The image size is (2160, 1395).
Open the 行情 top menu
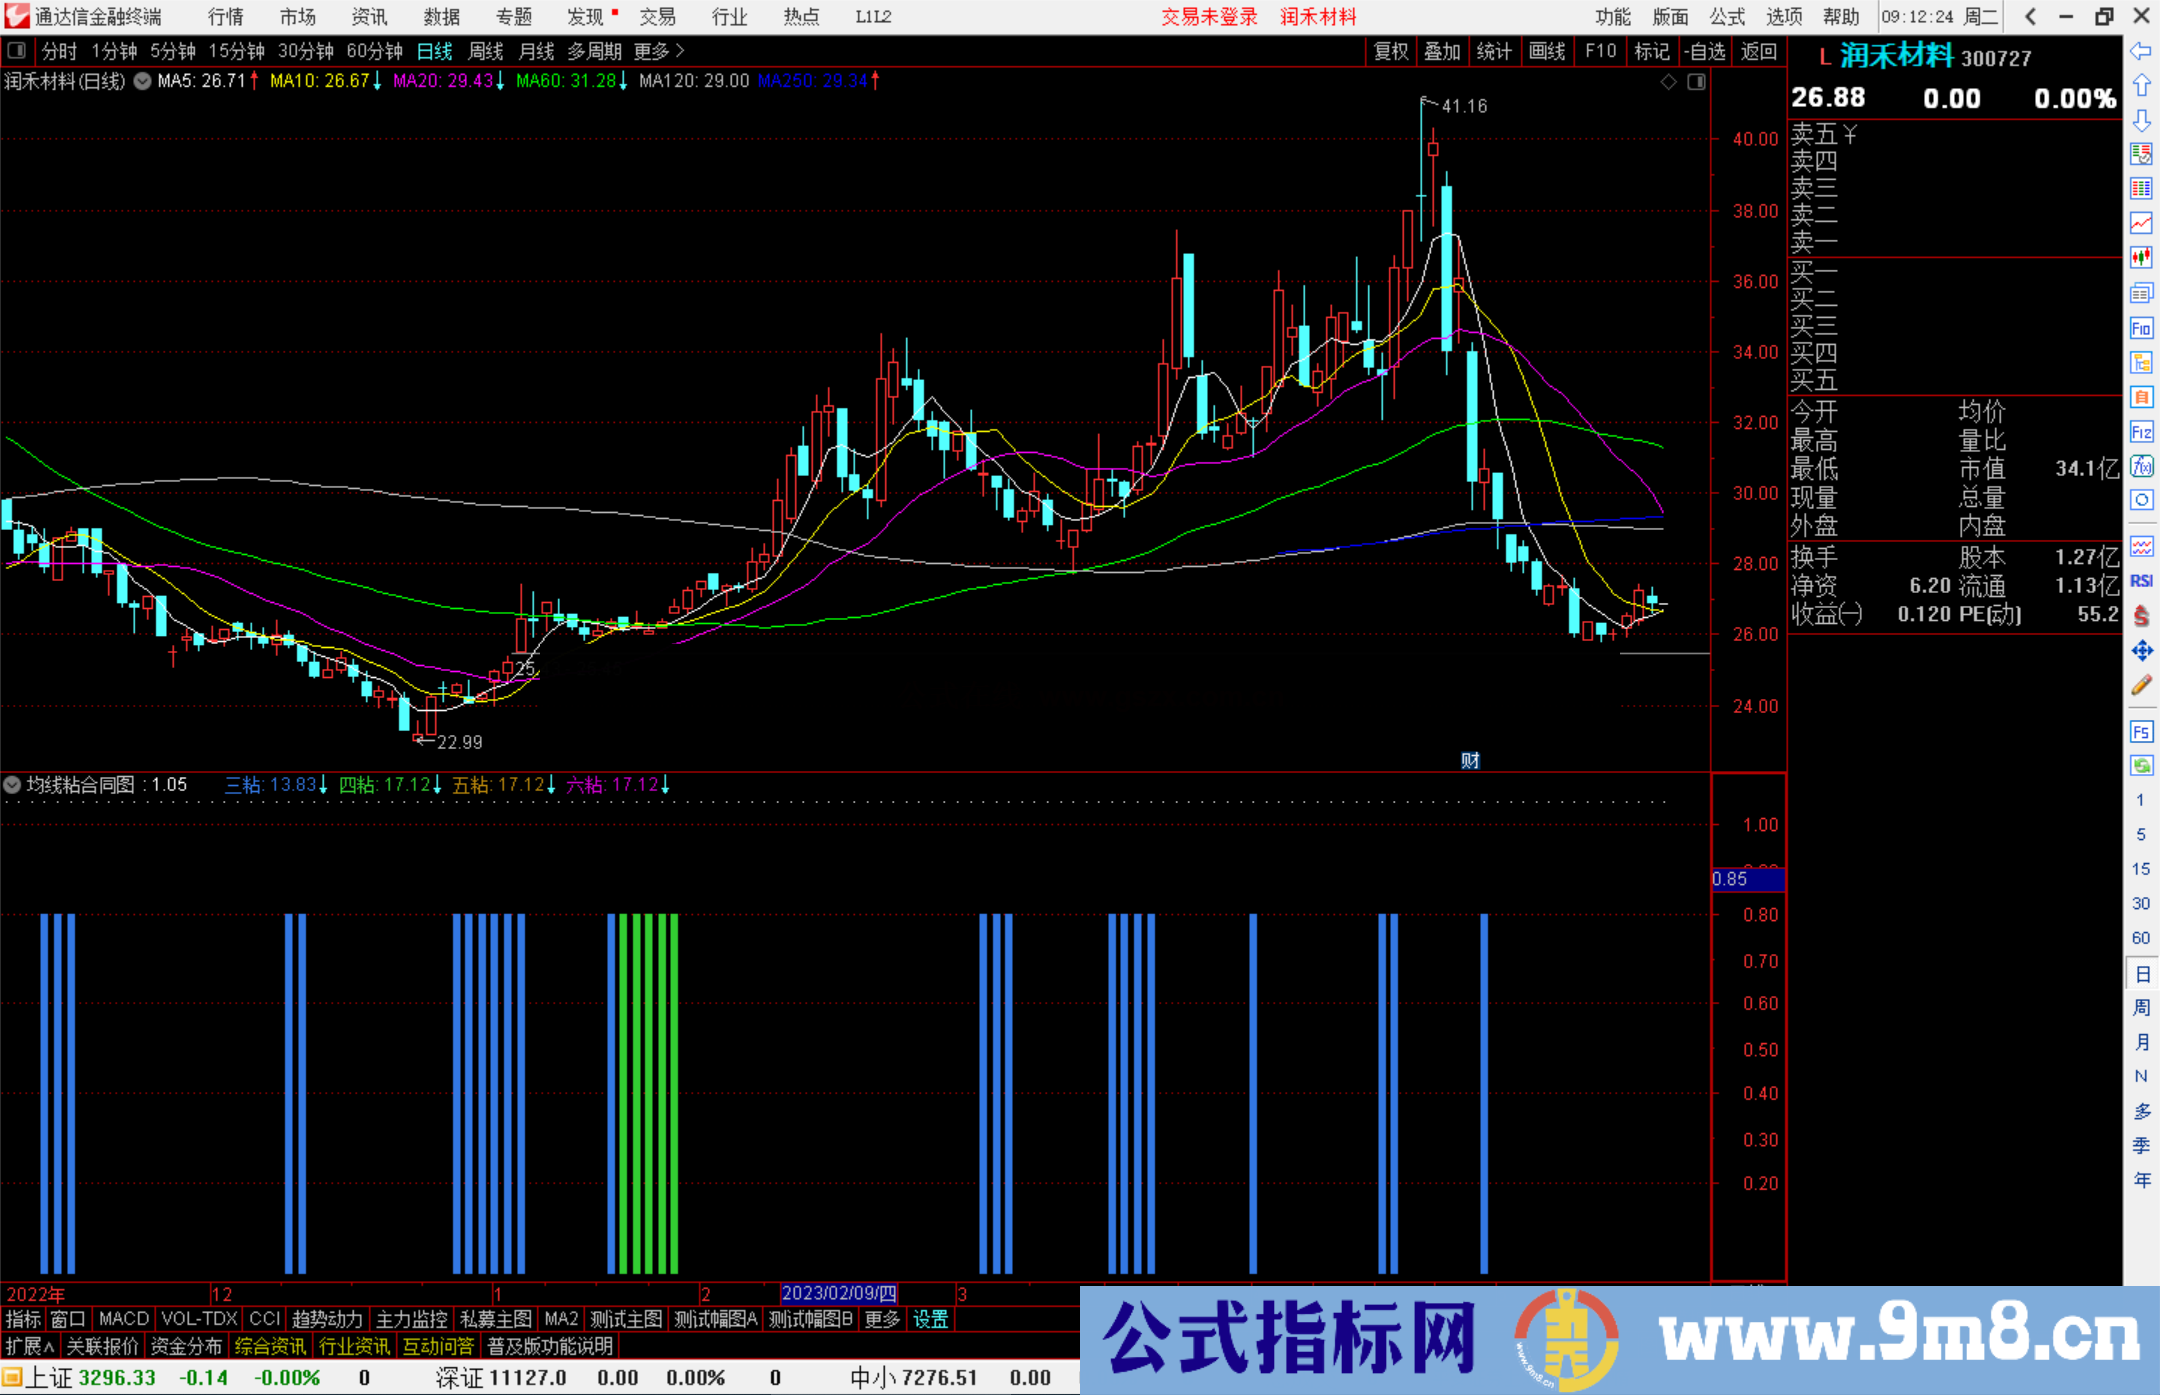tap(226, 17)
